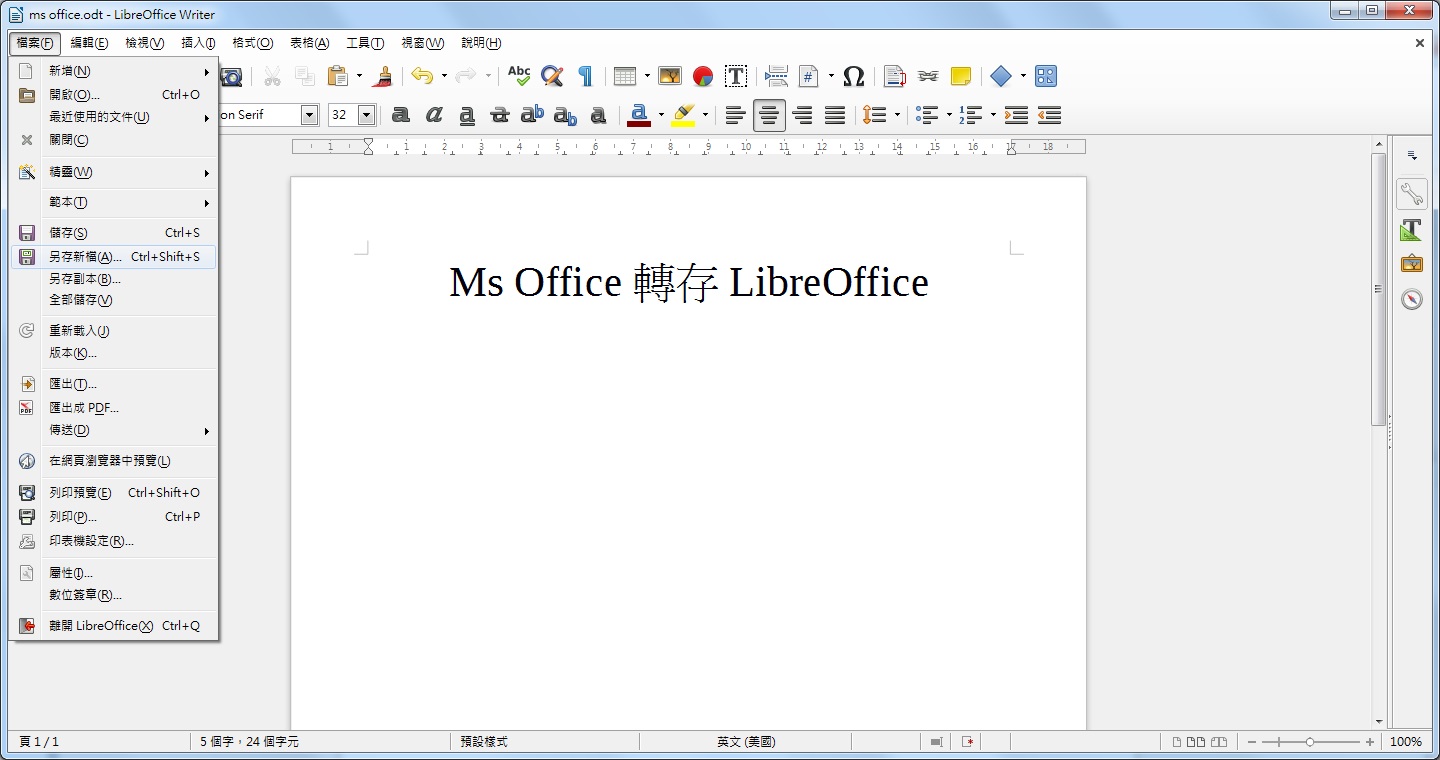Click the insert chart icon

click(703, 76)
